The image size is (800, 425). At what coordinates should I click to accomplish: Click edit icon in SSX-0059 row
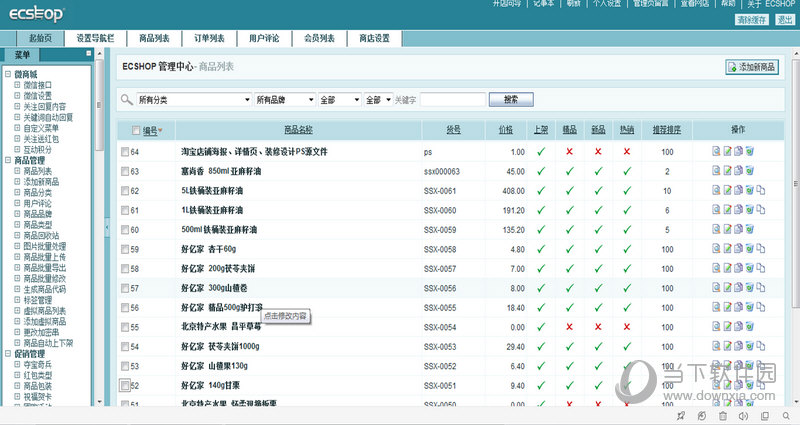click(728, 229)
